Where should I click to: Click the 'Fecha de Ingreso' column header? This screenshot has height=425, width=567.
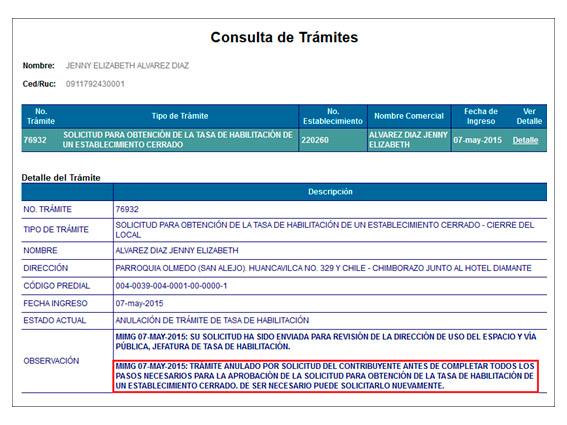[481, 116]
